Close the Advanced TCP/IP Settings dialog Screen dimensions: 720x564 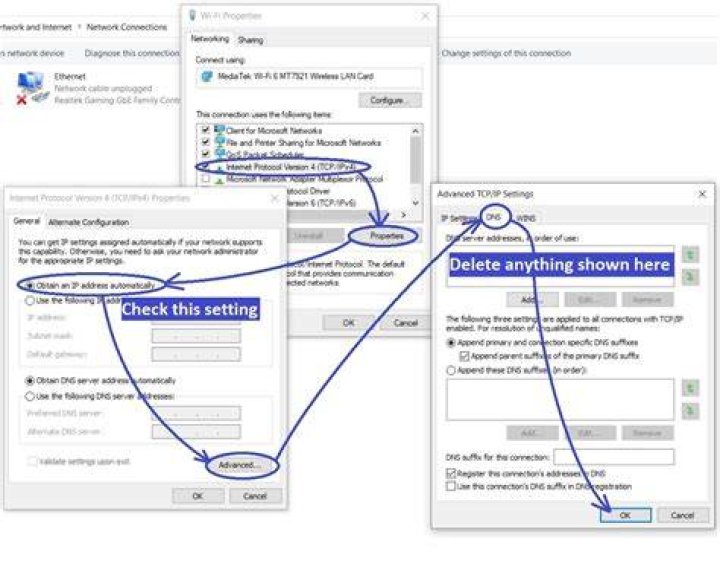click(x=702, y=194)
